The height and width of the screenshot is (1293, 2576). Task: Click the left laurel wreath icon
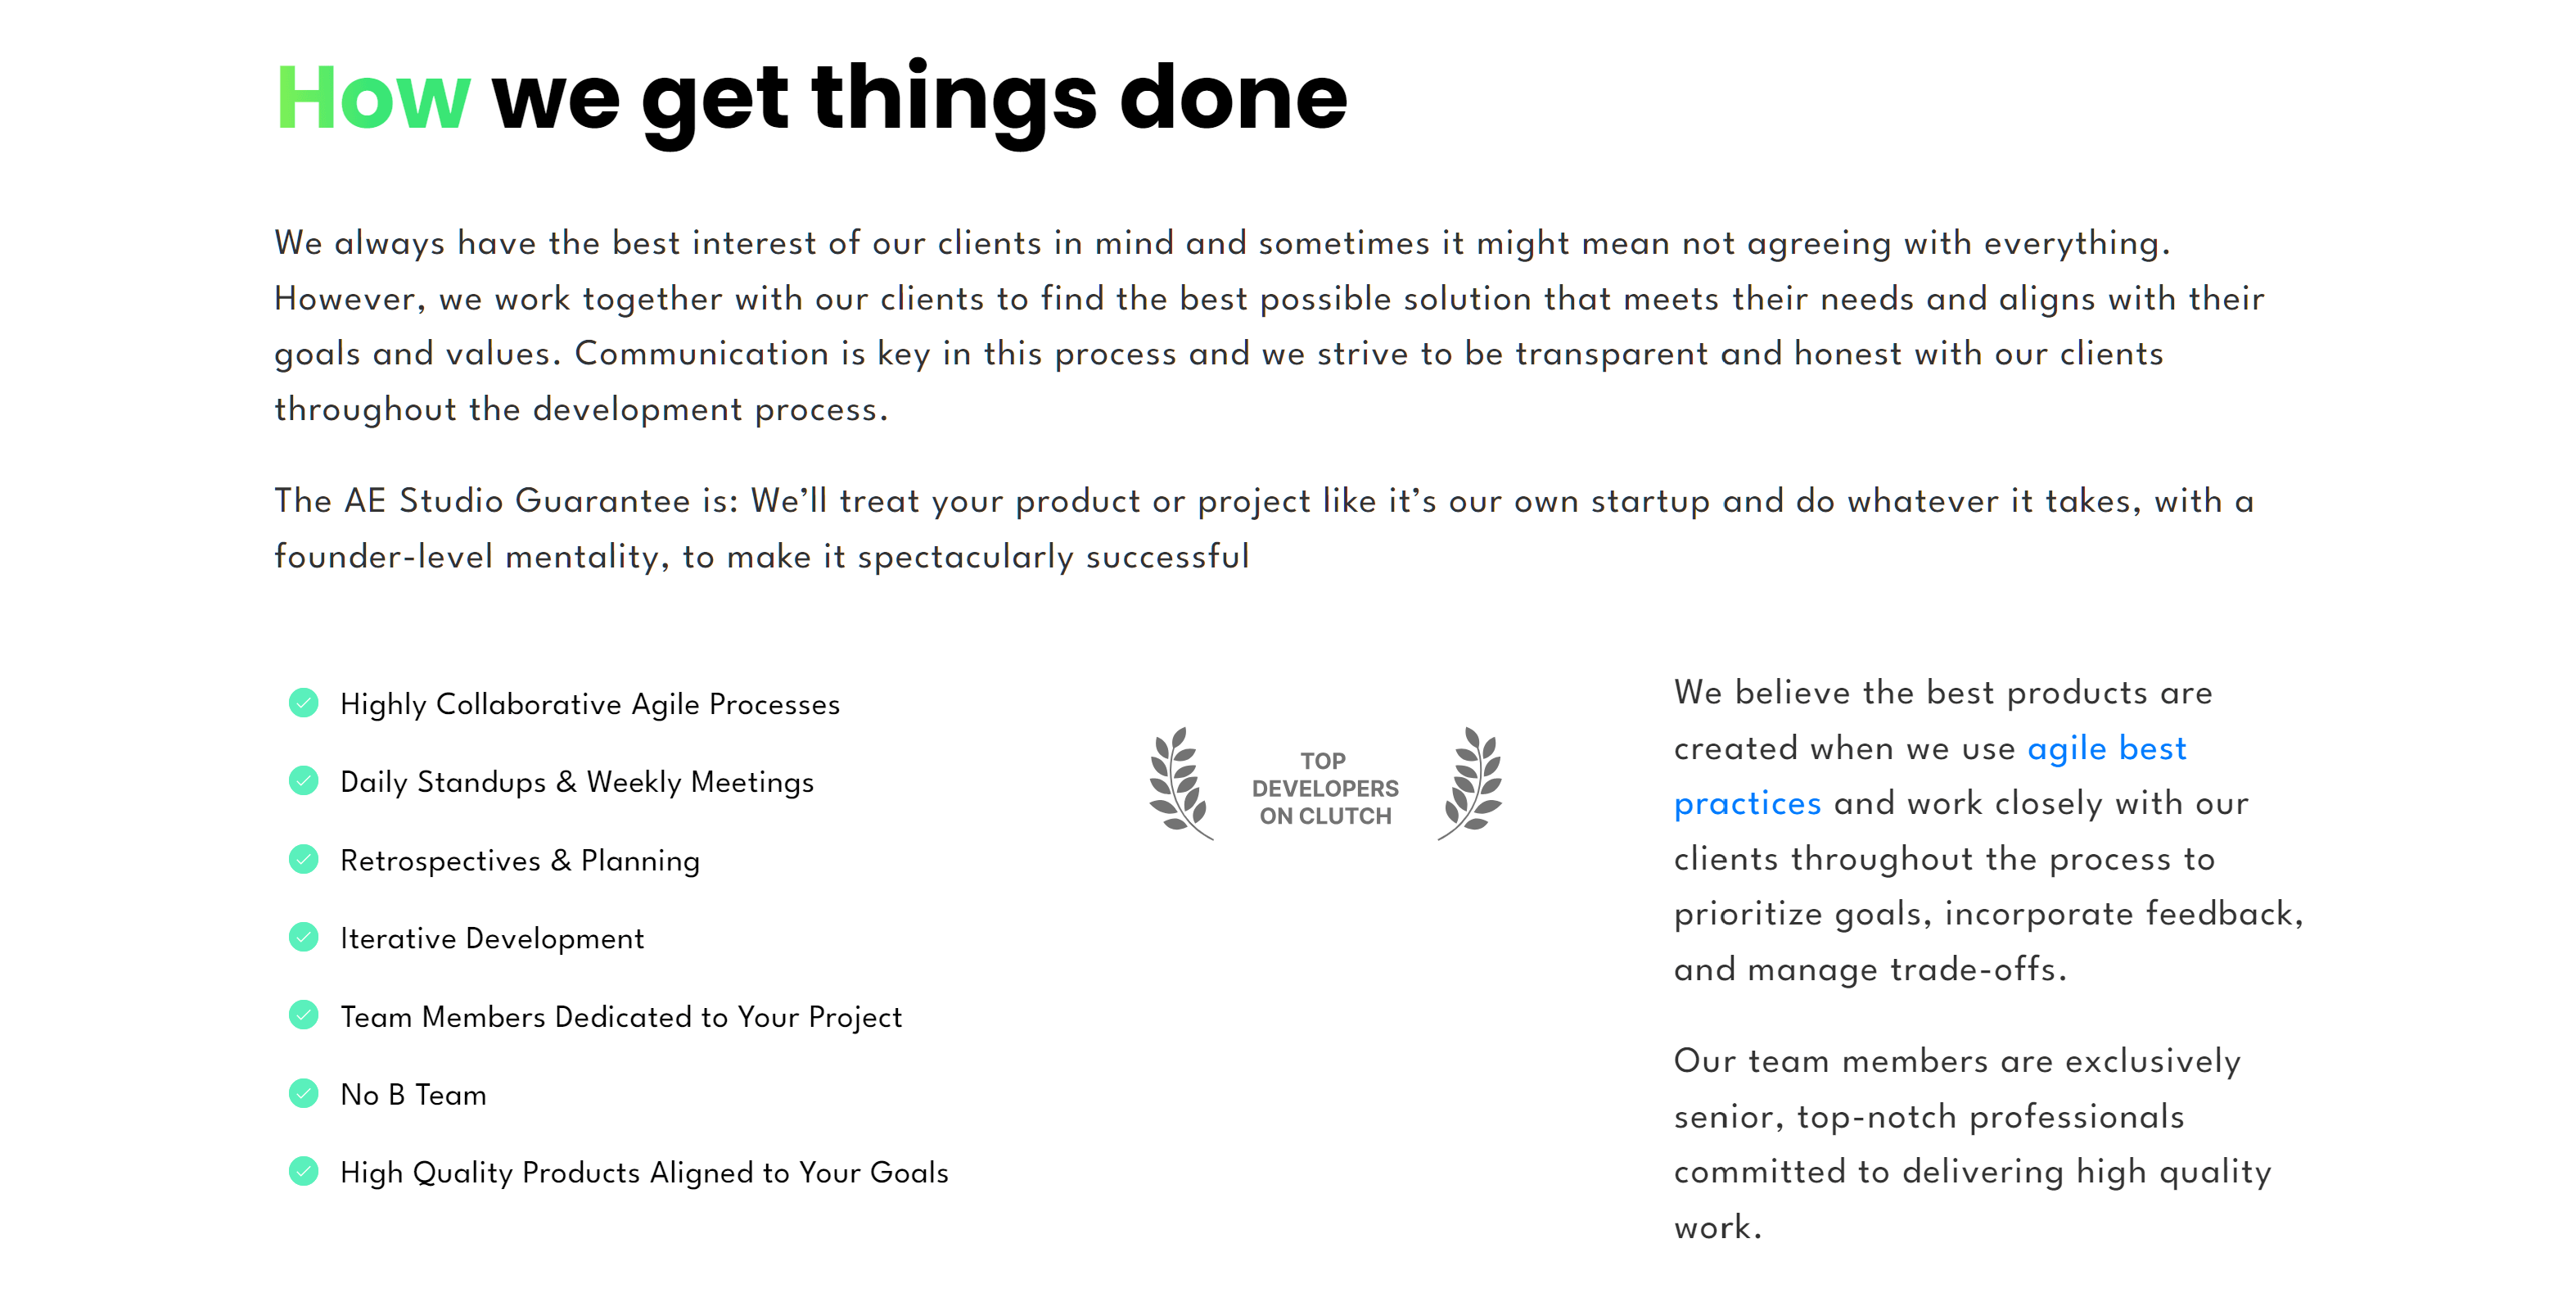pos(1179,782)
